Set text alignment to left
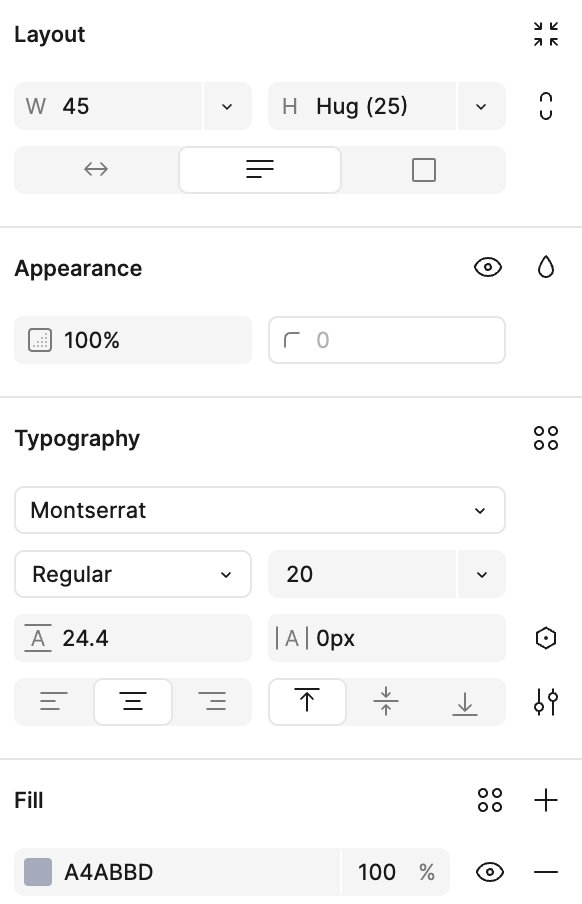This screenshot has height=904, width=582. click(x=54, y=702)
